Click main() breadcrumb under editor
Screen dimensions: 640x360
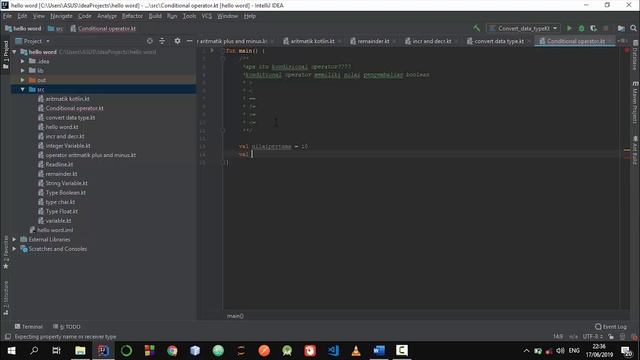[x=235, y=316]
